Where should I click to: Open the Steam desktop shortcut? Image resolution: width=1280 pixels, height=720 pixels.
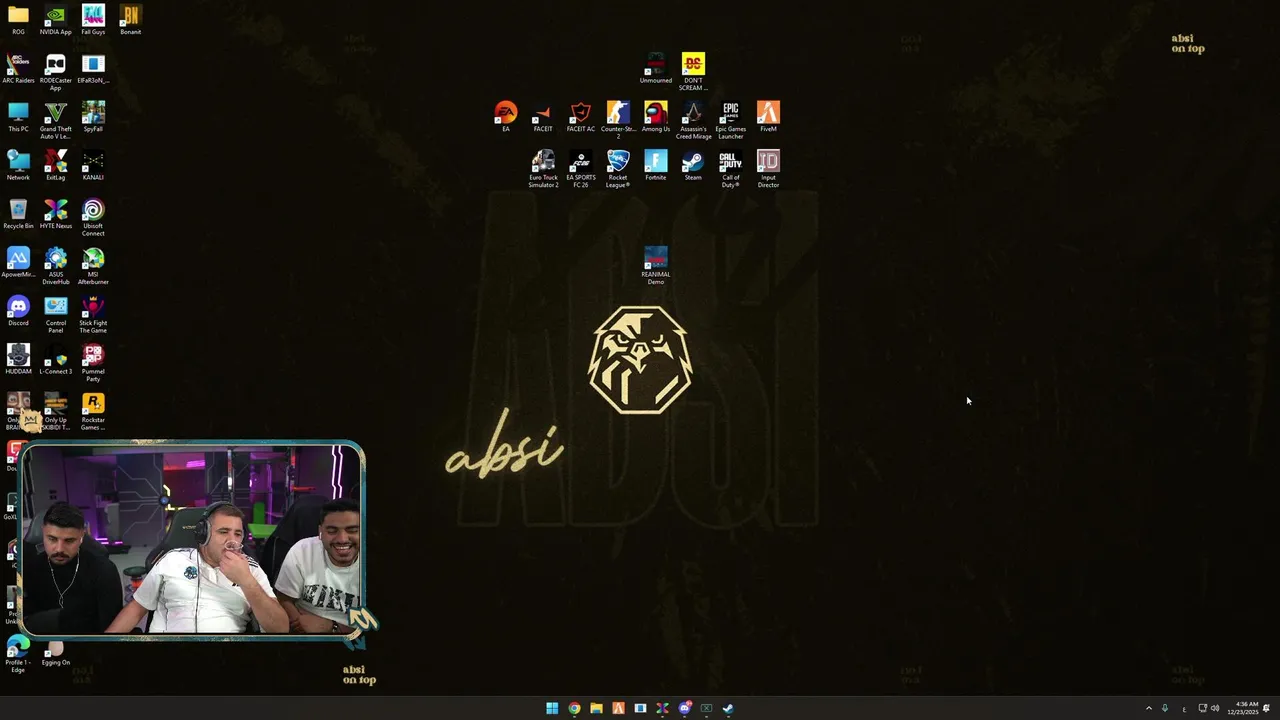tap(693, 165)
